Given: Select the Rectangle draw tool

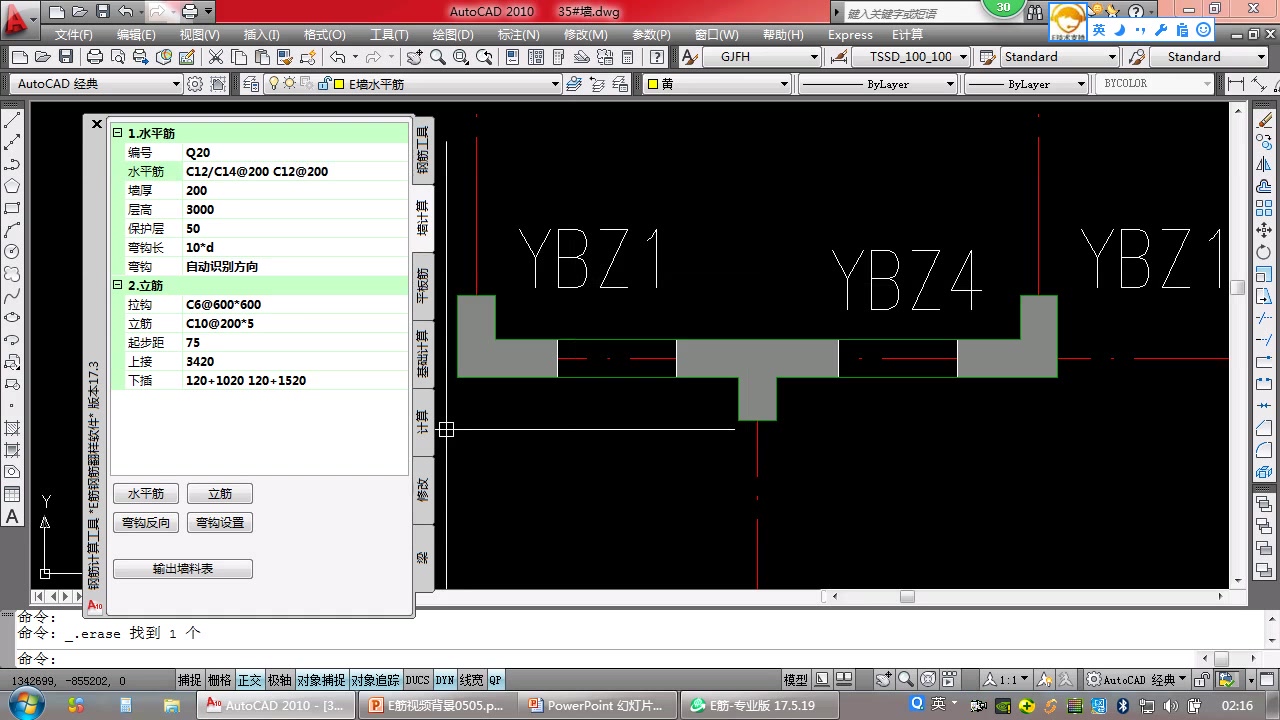Looking at the screenshot, I should (x=13, y=208).
